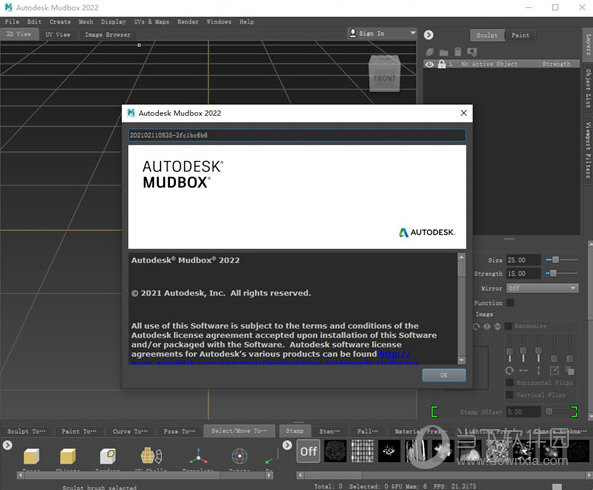Click the new layer icon in Layers panel
593x490 pixels.
point(430,52)
